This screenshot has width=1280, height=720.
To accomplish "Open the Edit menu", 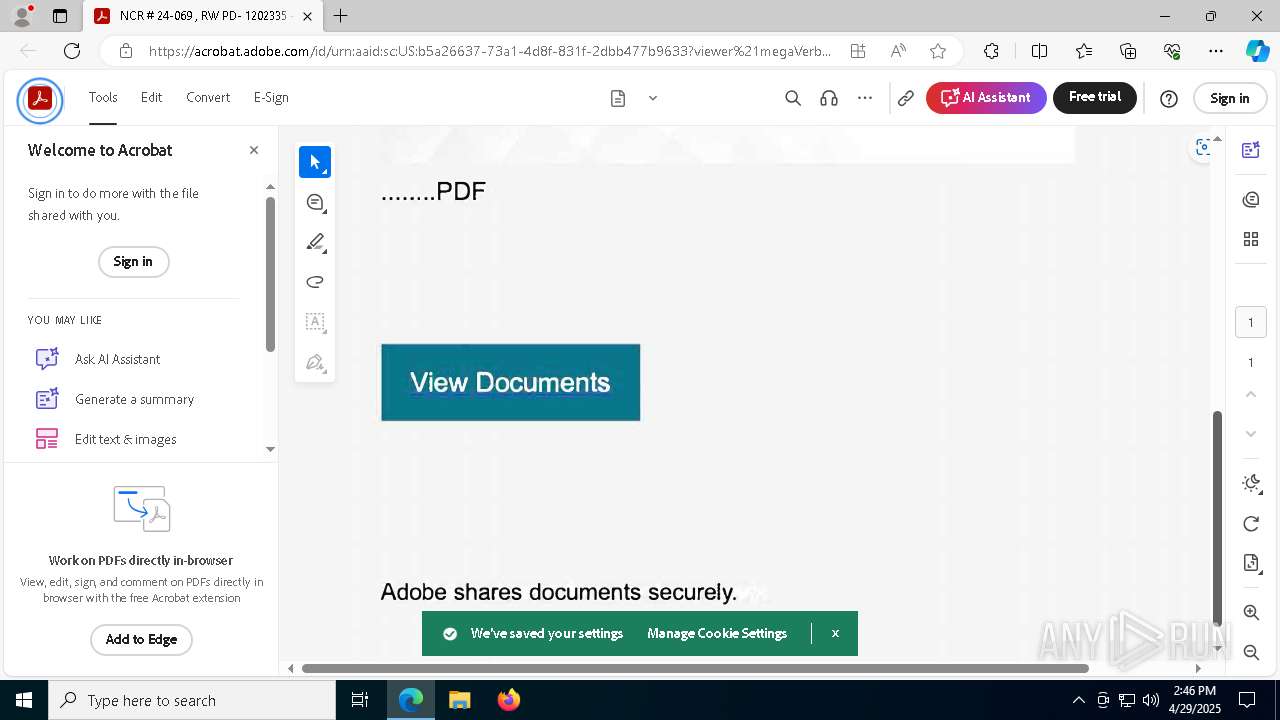I will 151,97.
